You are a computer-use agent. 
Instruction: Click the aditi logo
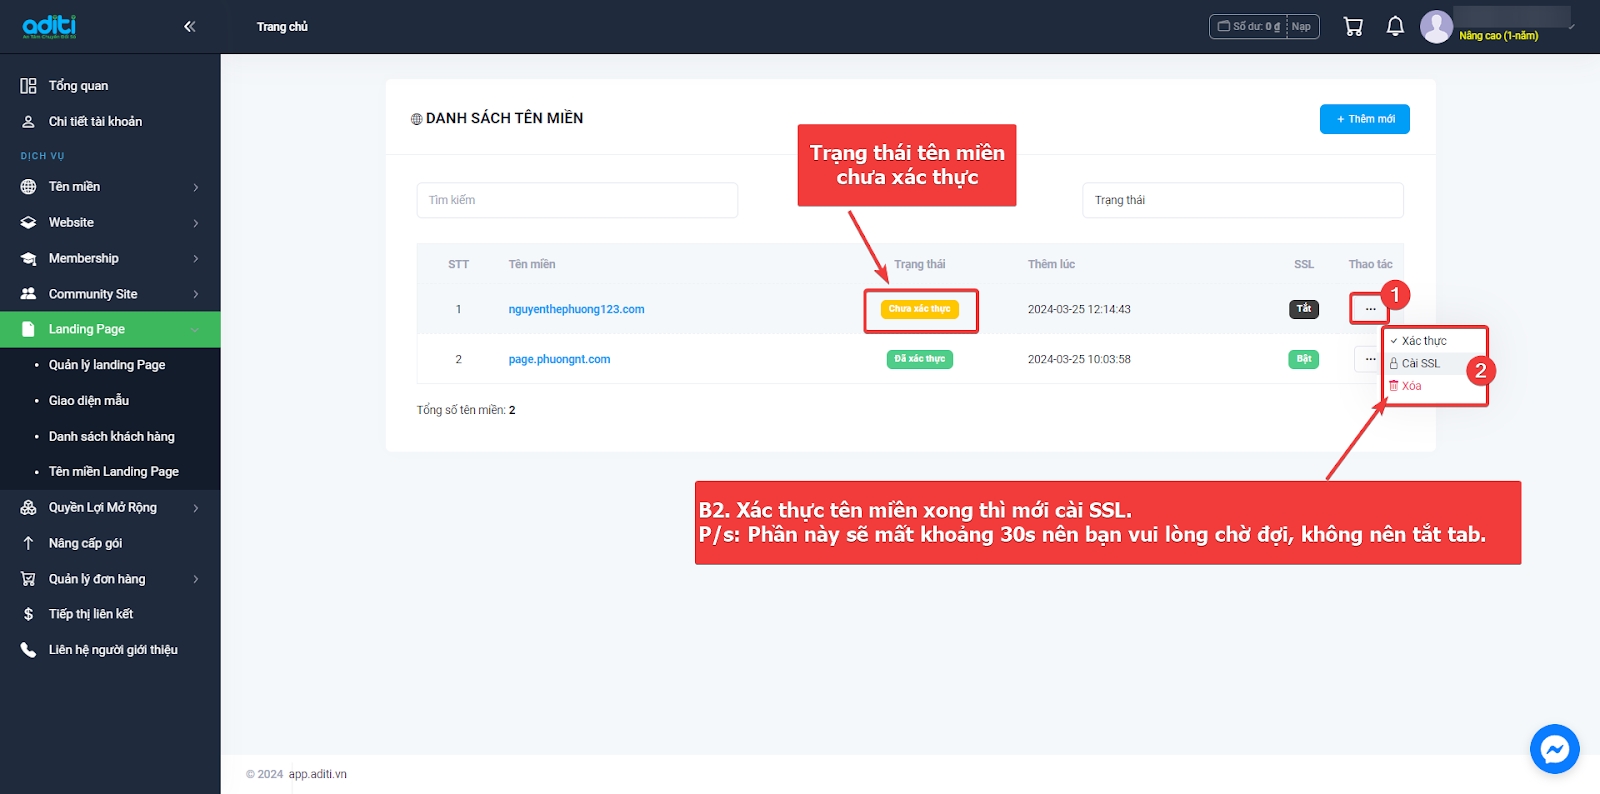point(49,27)
